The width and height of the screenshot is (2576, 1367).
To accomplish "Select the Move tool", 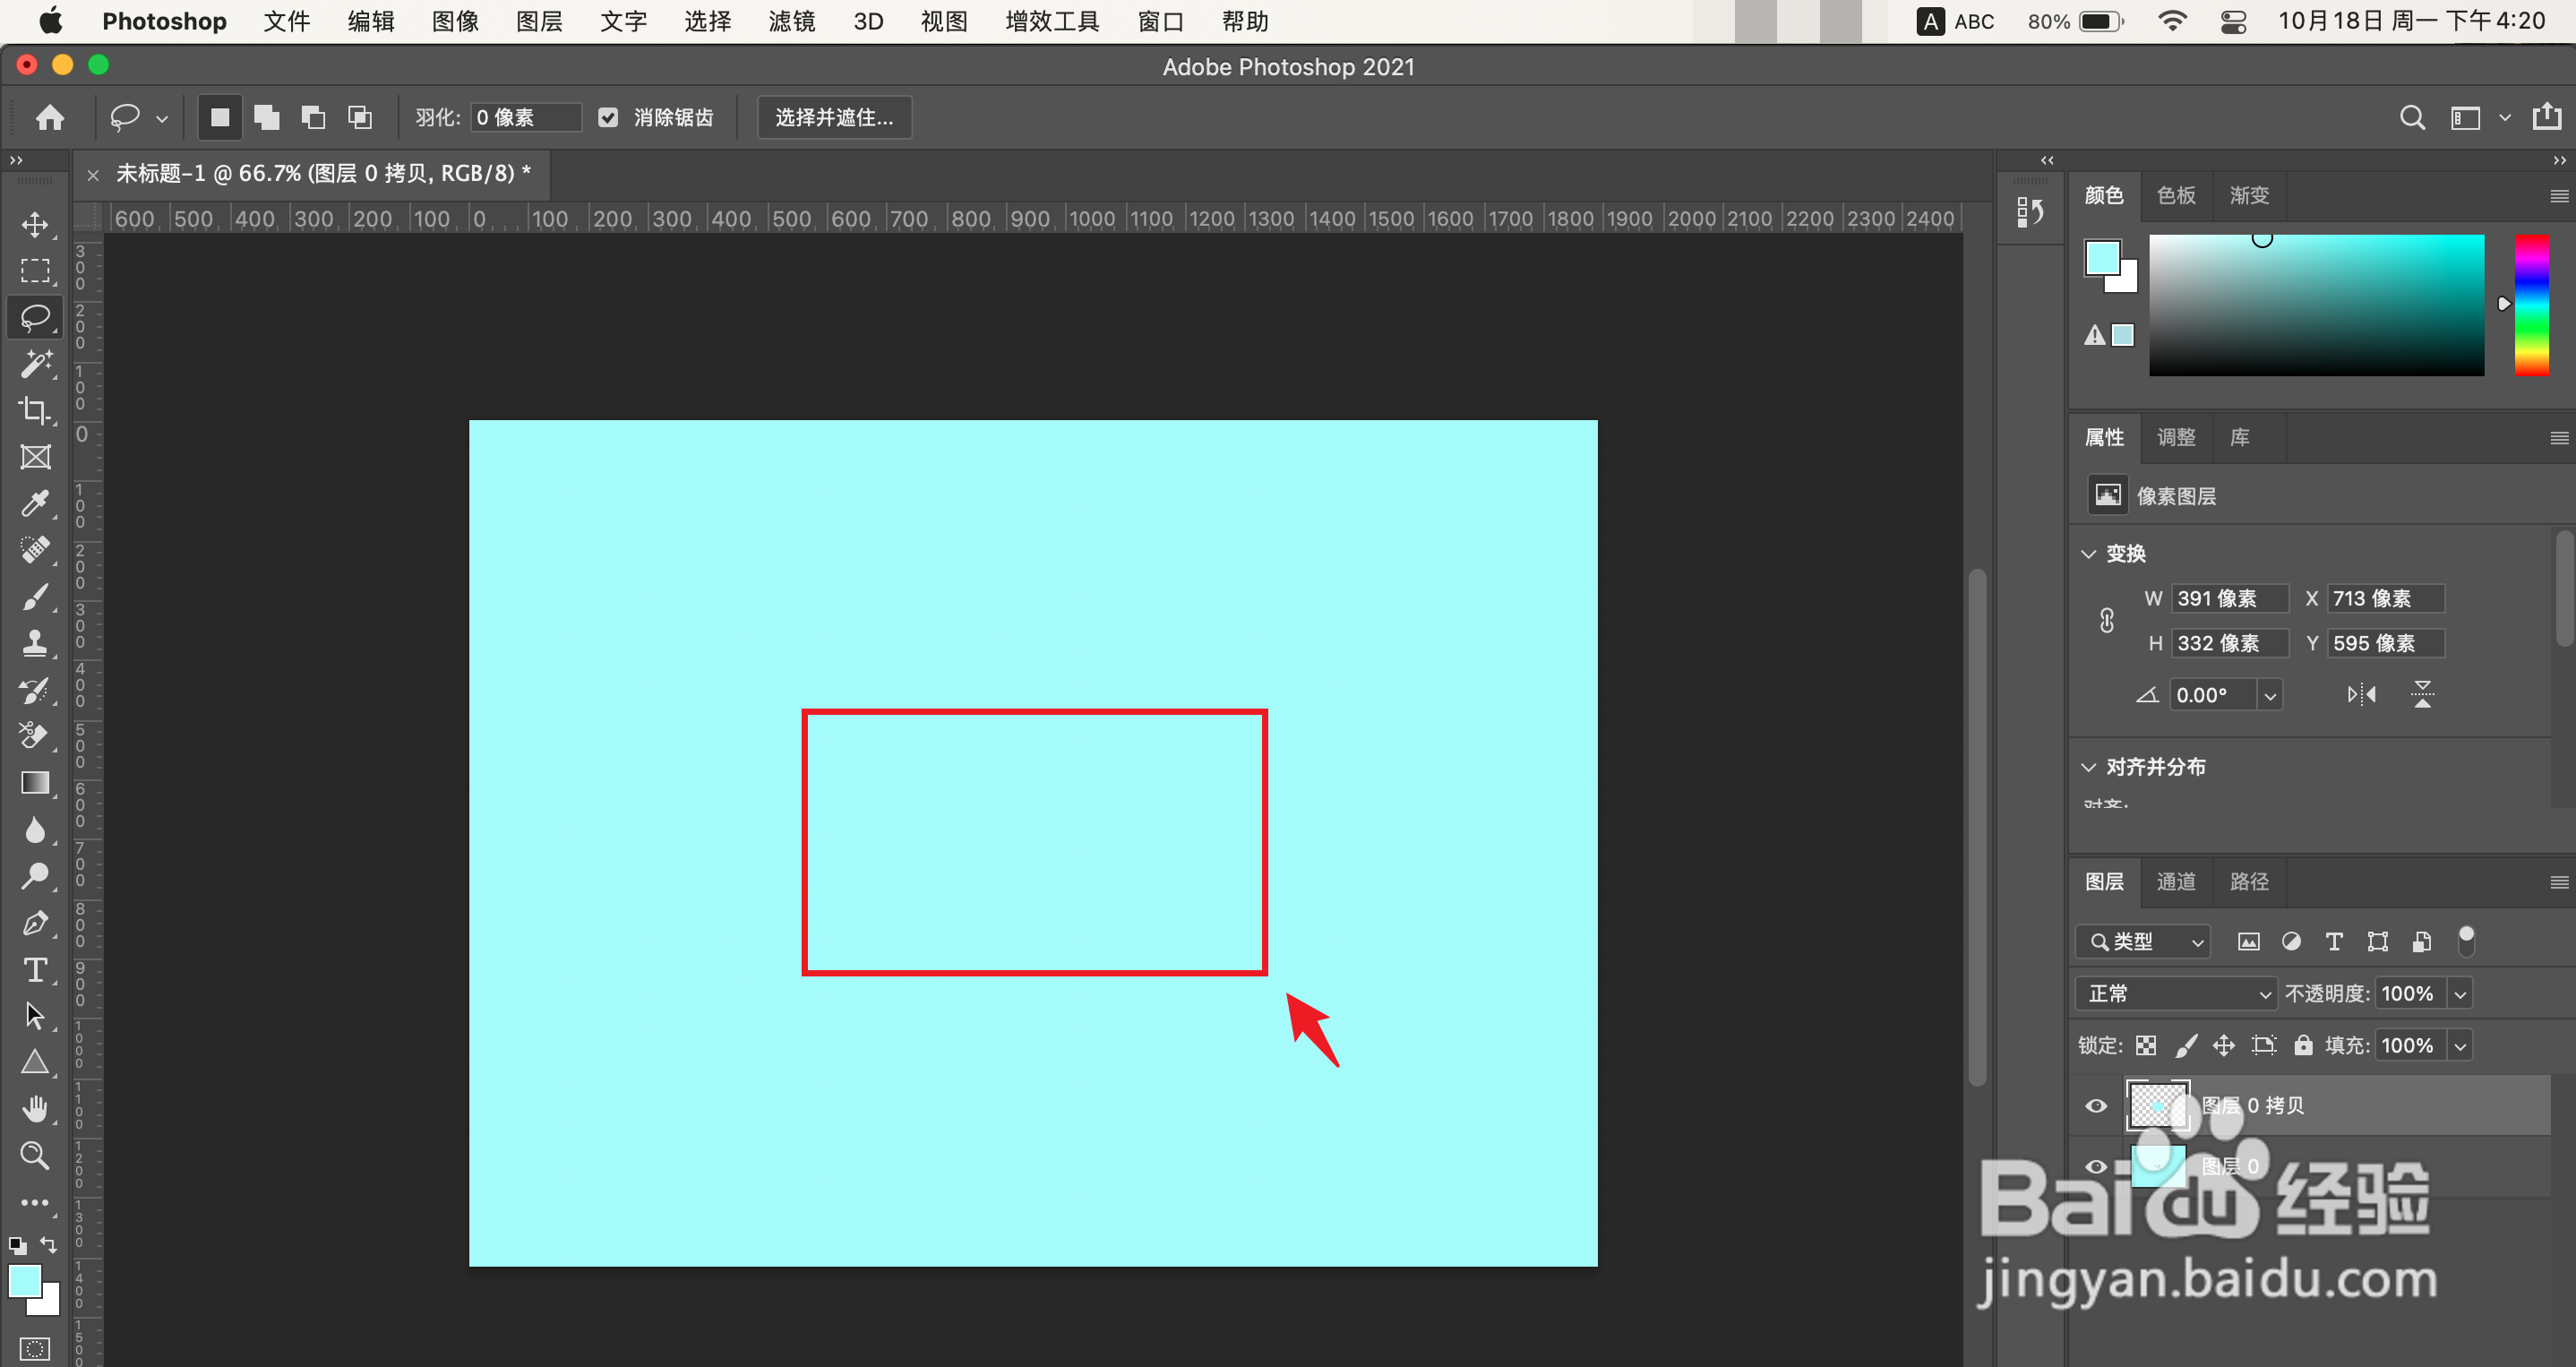I will click(x=35, y=224).
